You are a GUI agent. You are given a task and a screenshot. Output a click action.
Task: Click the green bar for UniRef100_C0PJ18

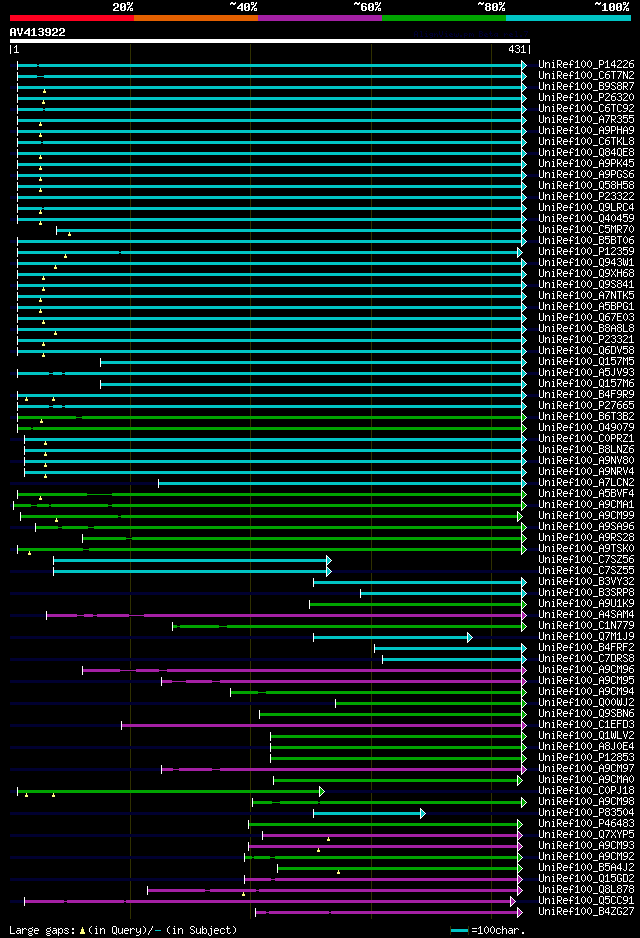171,791
